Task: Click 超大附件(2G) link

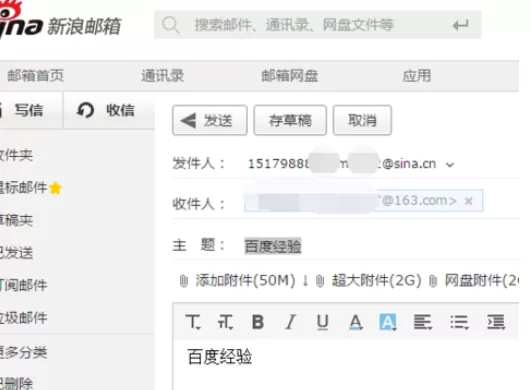Action: click(x=377, y=281)
